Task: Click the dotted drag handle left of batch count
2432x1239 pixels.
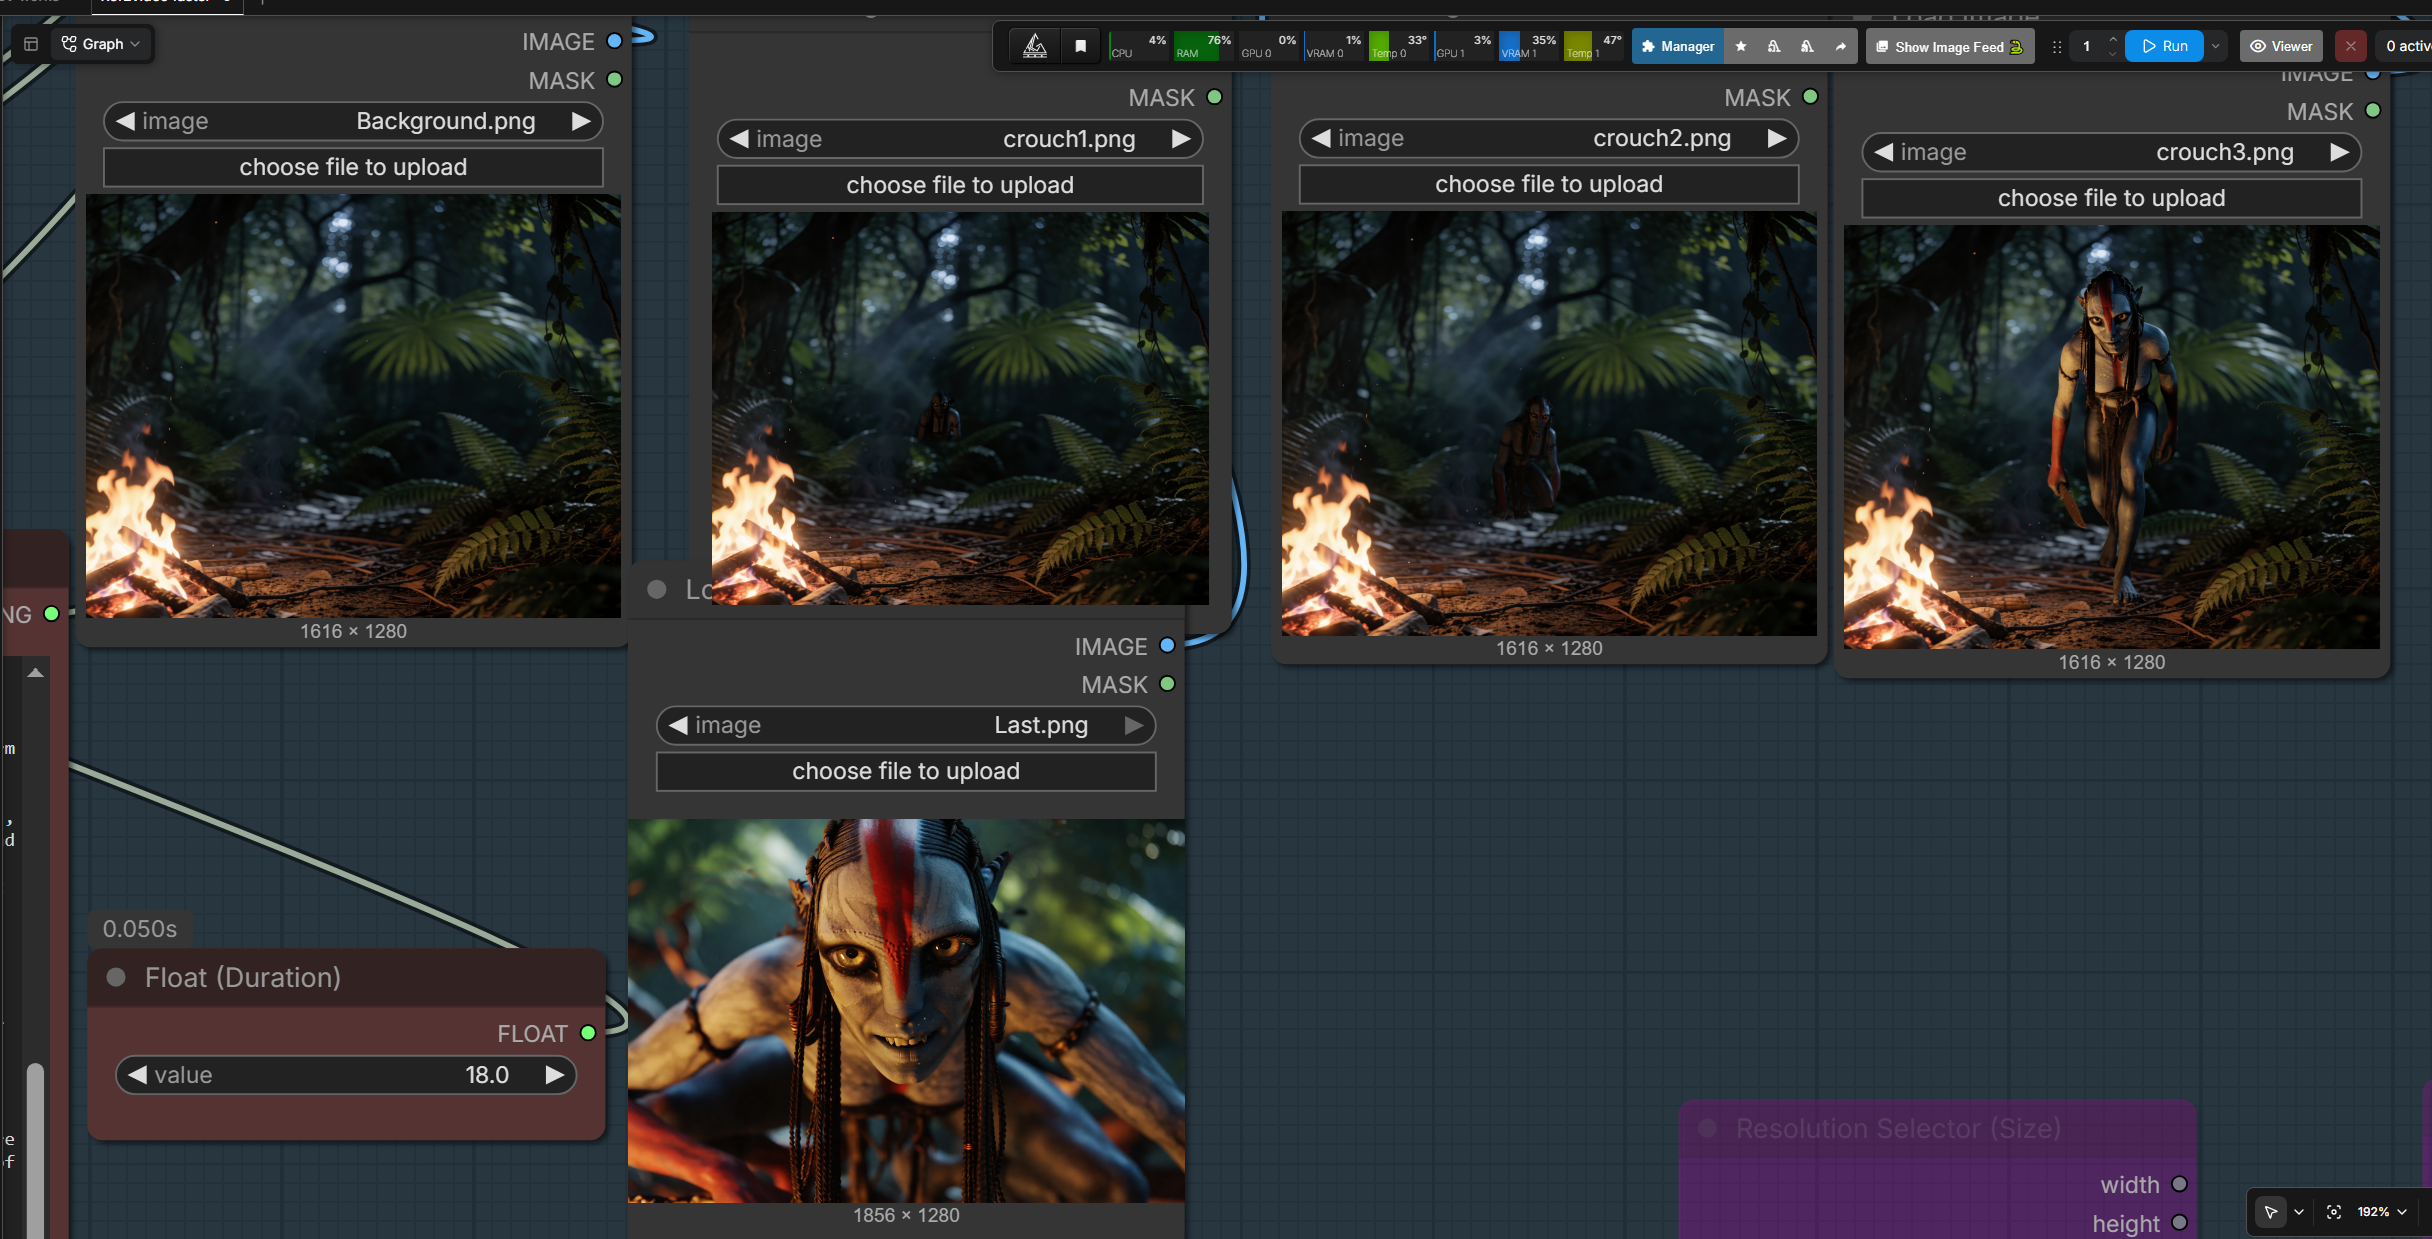Action: point(2057,47)
